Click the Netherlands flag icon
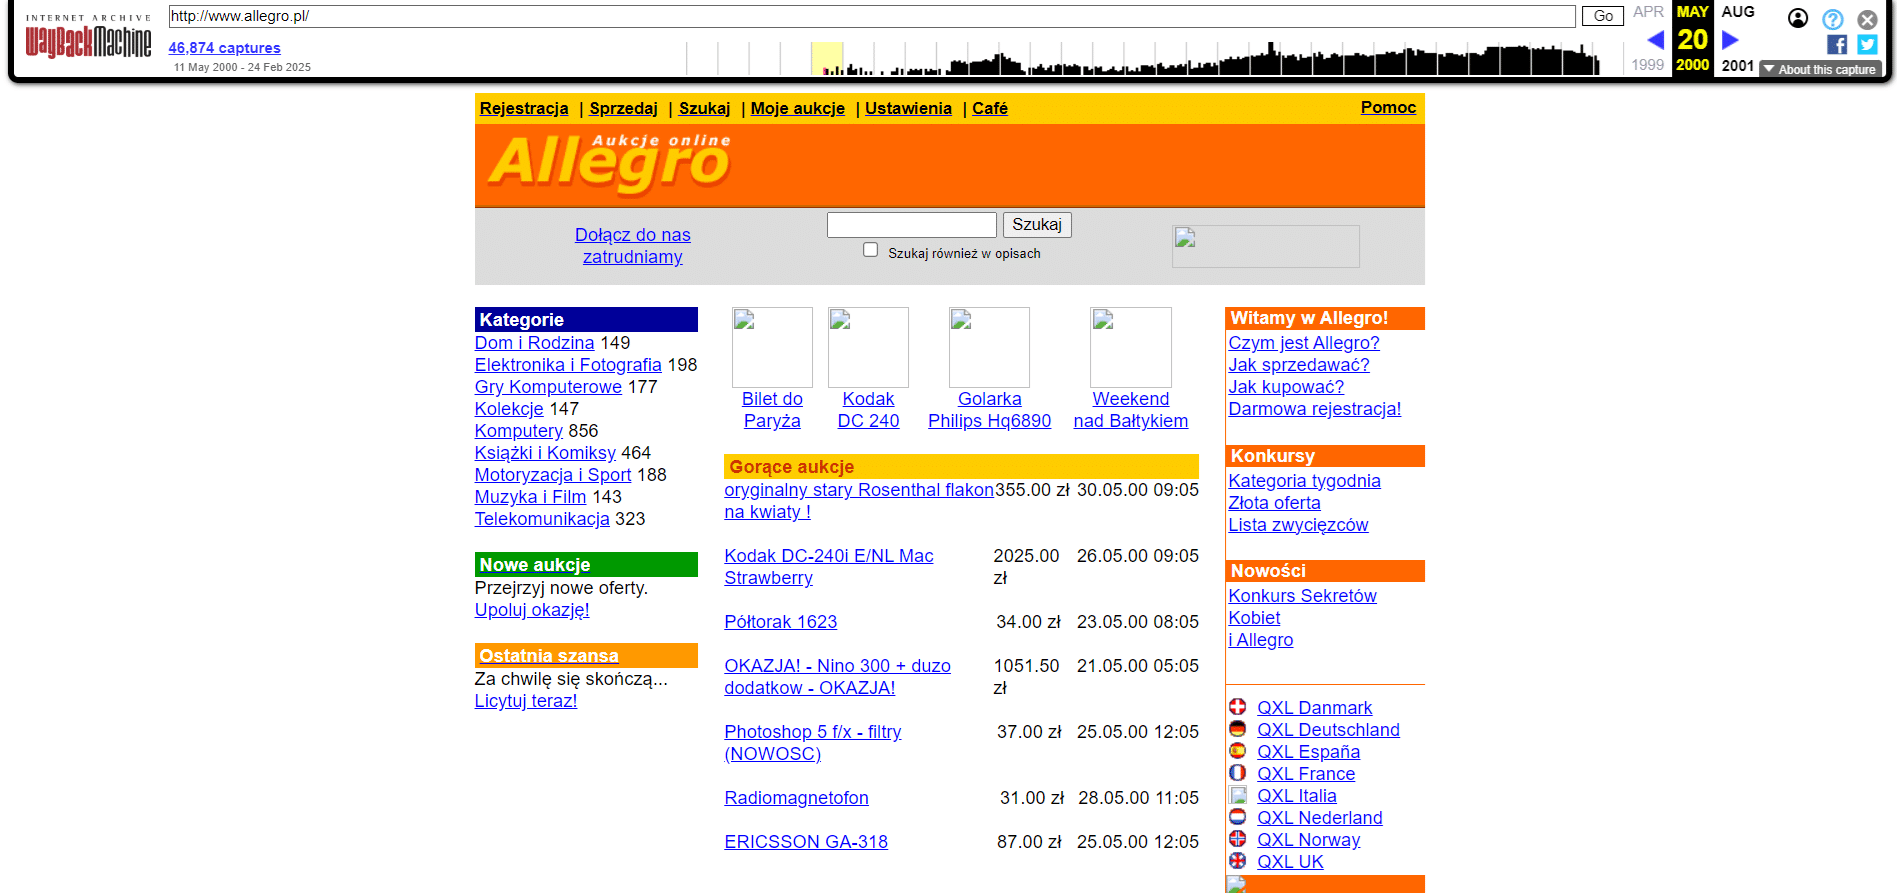The height and width of the screenshot is (893, 1897). click(x=1238, y=816)
